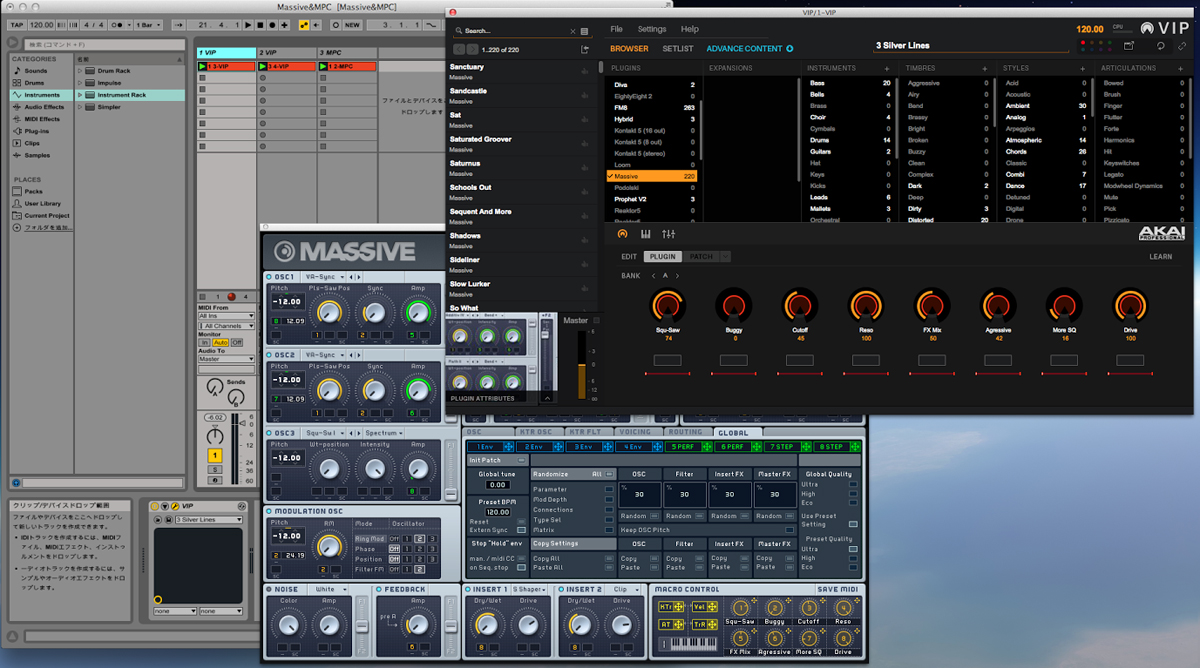
Task: Toggle the yellow automation arm button
Action: (305, 24)
